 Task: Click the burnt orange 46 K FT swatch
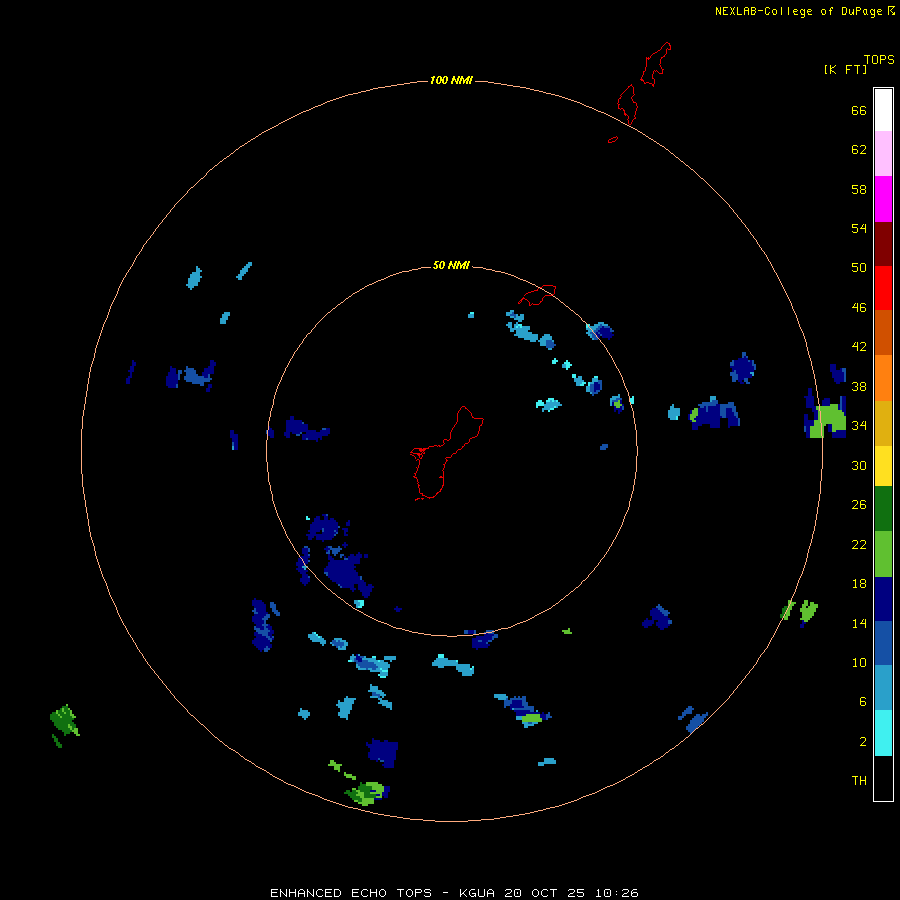[883, 332]
